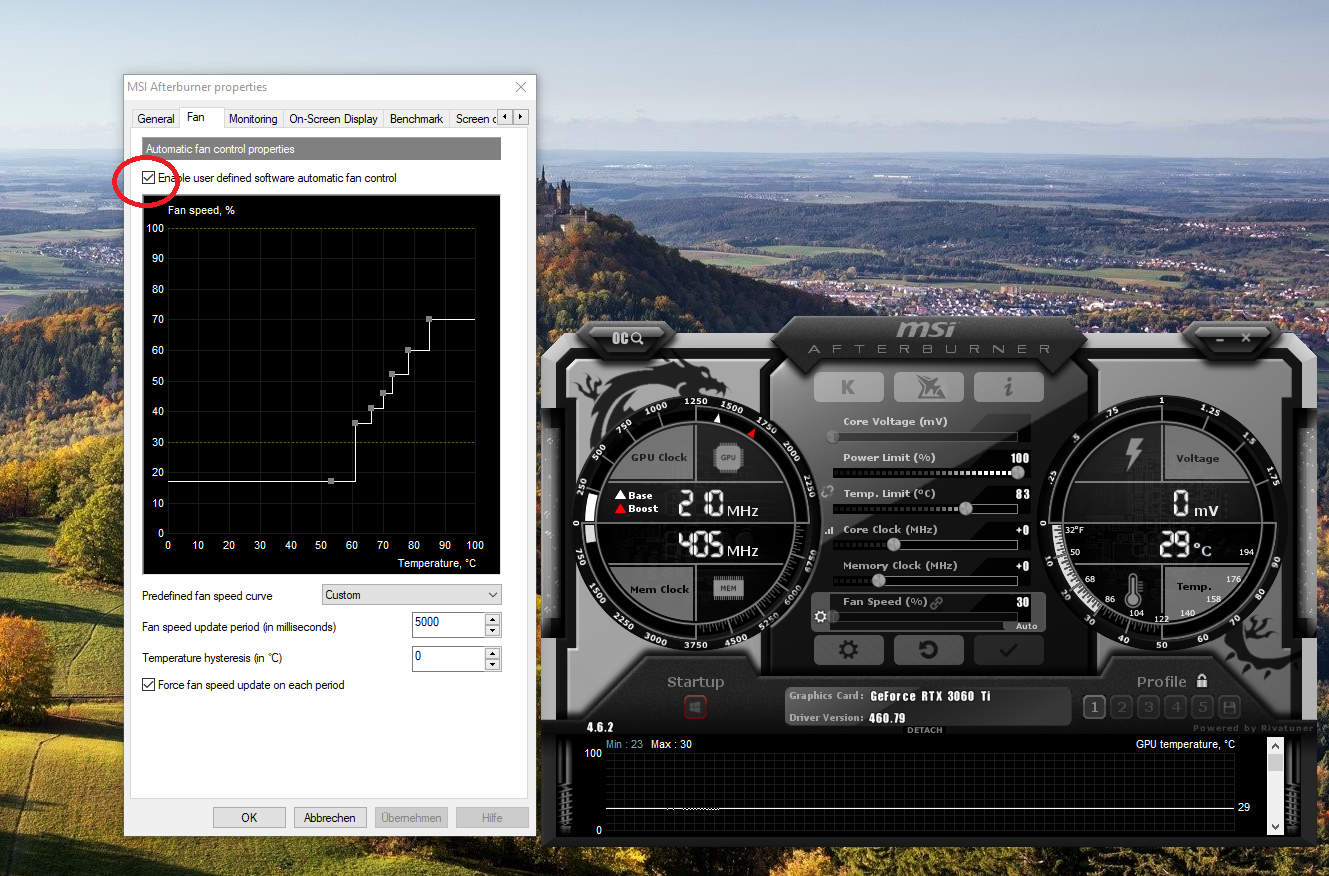This screenshot has height=876, width=1329.
Task: Select profile slot 2
Action: (x=1122, y=708)
